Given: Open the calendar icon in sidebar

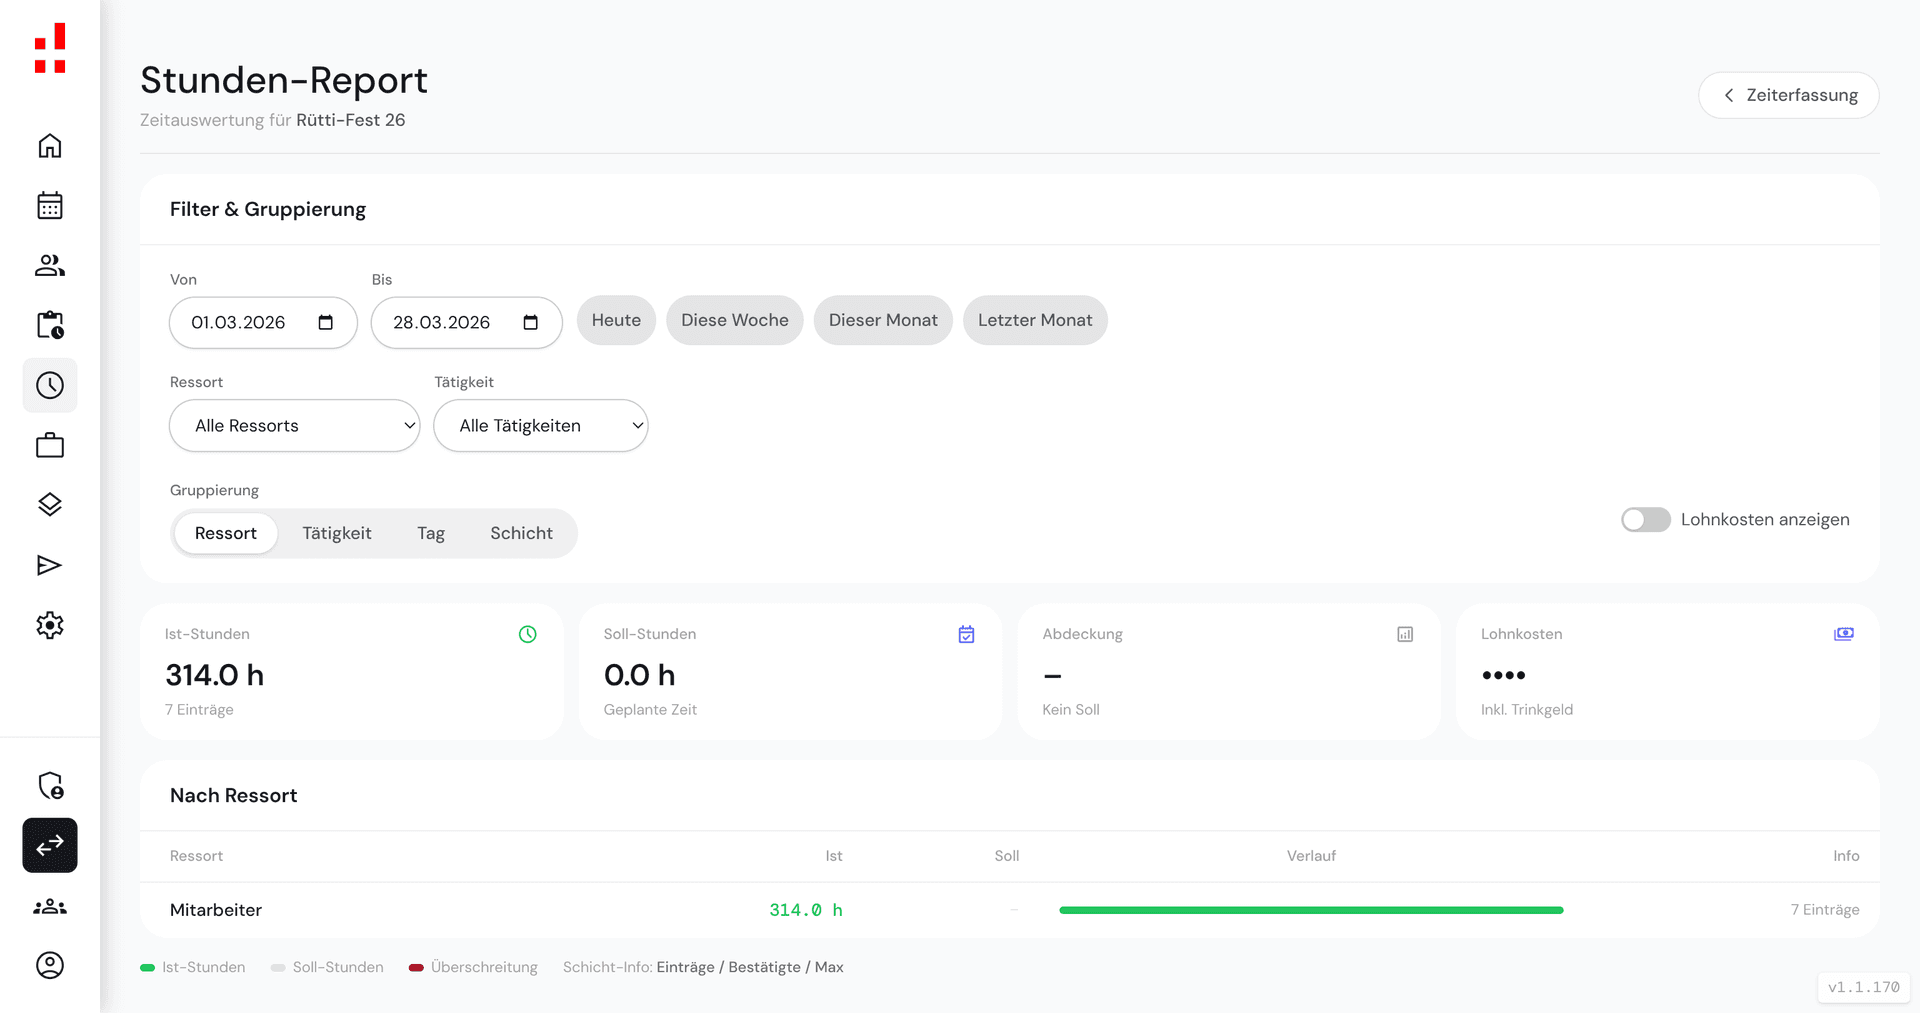Looking at the screenshot, I should click(50, 206).
